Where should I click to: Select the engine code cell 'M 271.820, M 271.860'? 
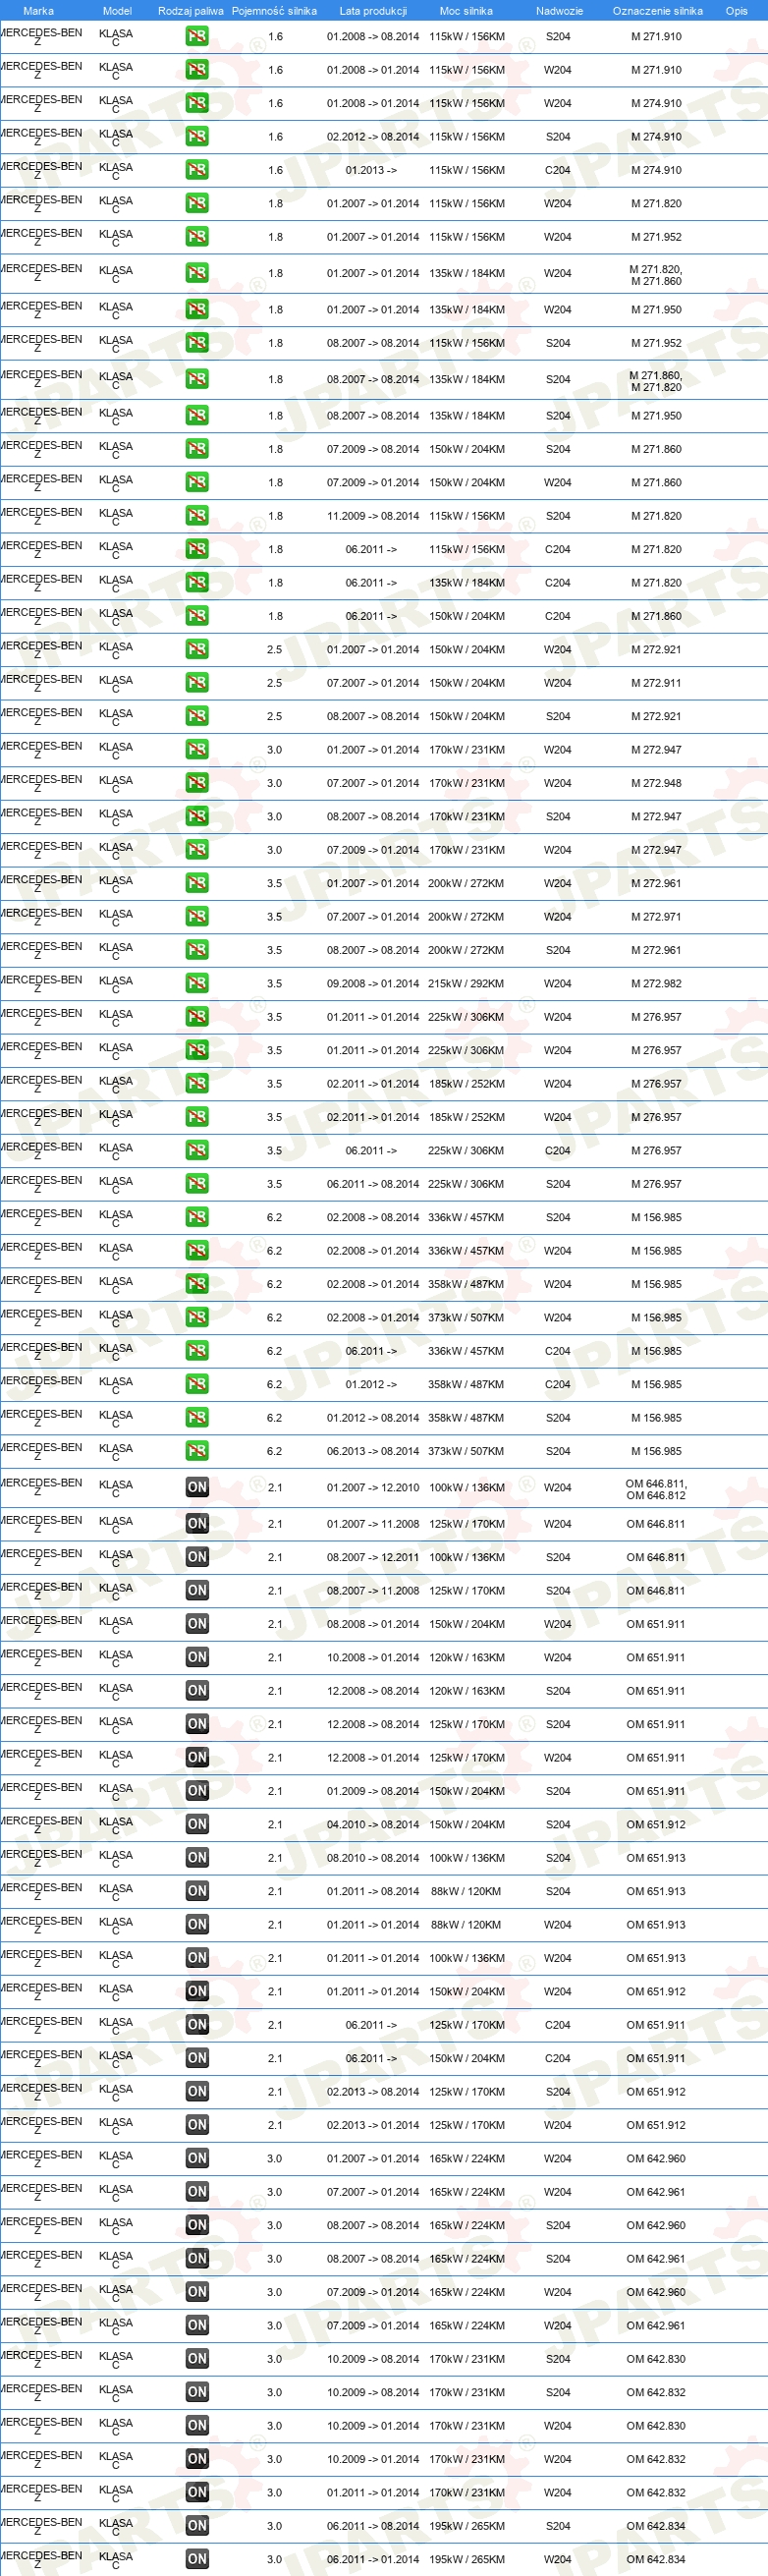[x=656, y=275]
